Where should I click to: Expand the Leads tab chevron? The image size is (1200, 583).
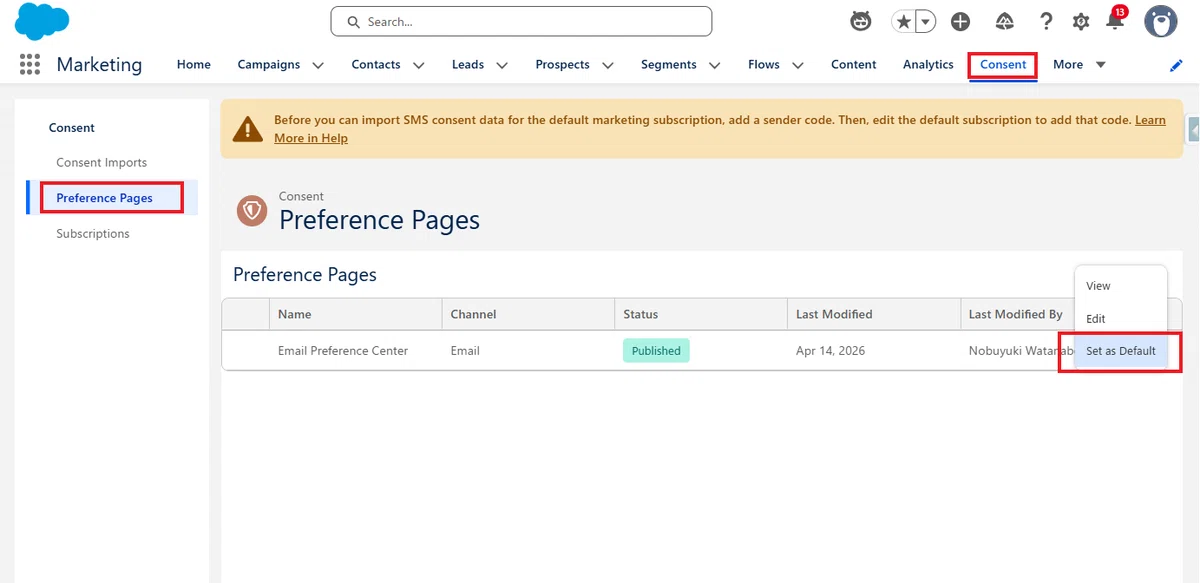pos(502,65)
